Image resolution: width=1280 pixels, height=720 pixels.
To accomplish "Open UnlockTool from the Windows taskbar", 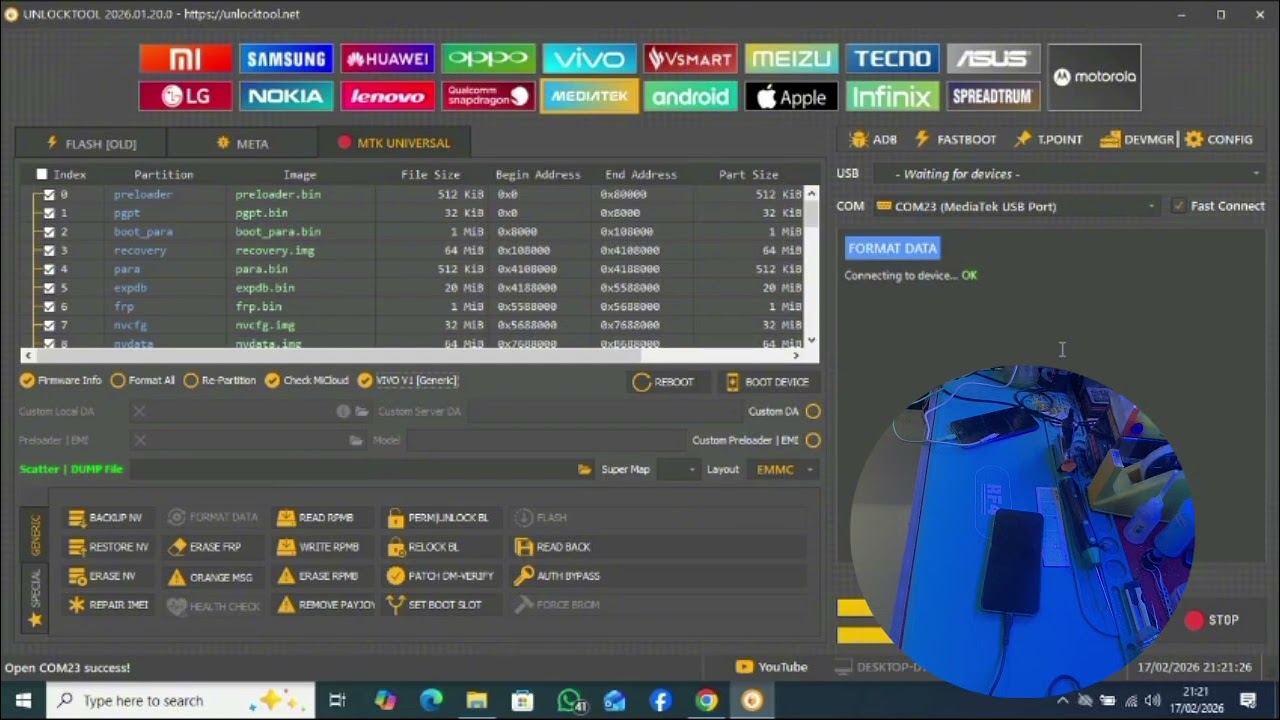I will [752, 701].
